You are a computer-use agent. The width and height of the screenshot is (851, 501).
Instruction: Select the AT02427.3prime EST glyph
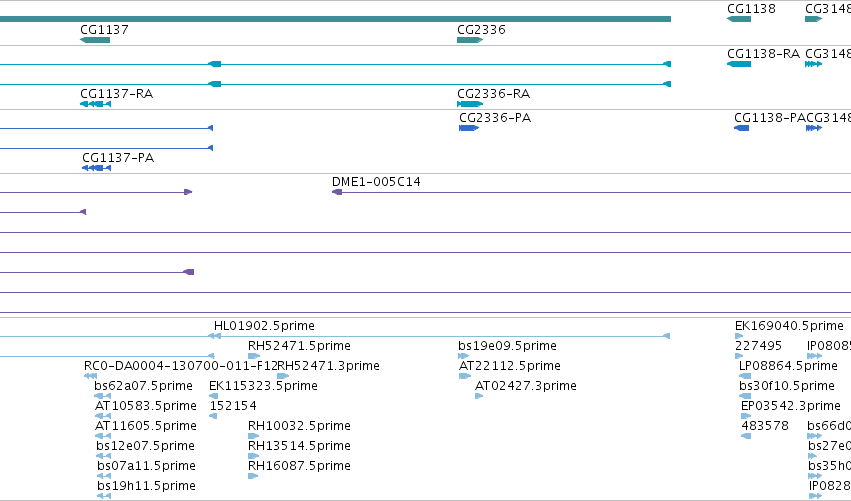[x=479, y=396]
